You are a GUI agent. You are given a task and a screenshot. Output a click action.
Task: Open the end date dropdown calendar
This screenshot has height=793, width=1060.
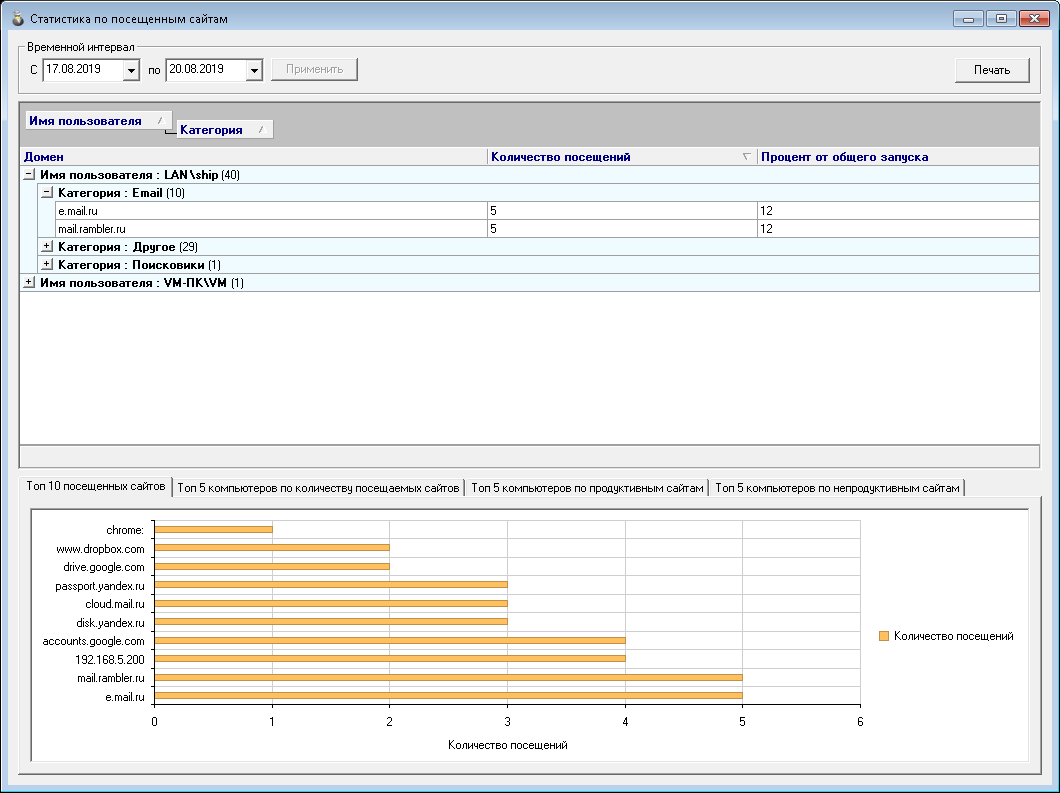(253, 70)
